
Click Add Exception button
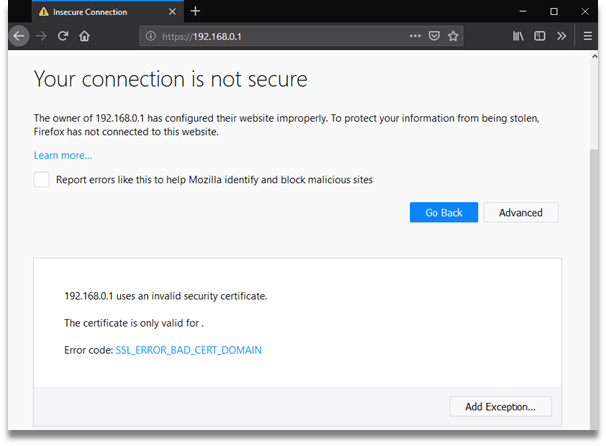(500, 406)
